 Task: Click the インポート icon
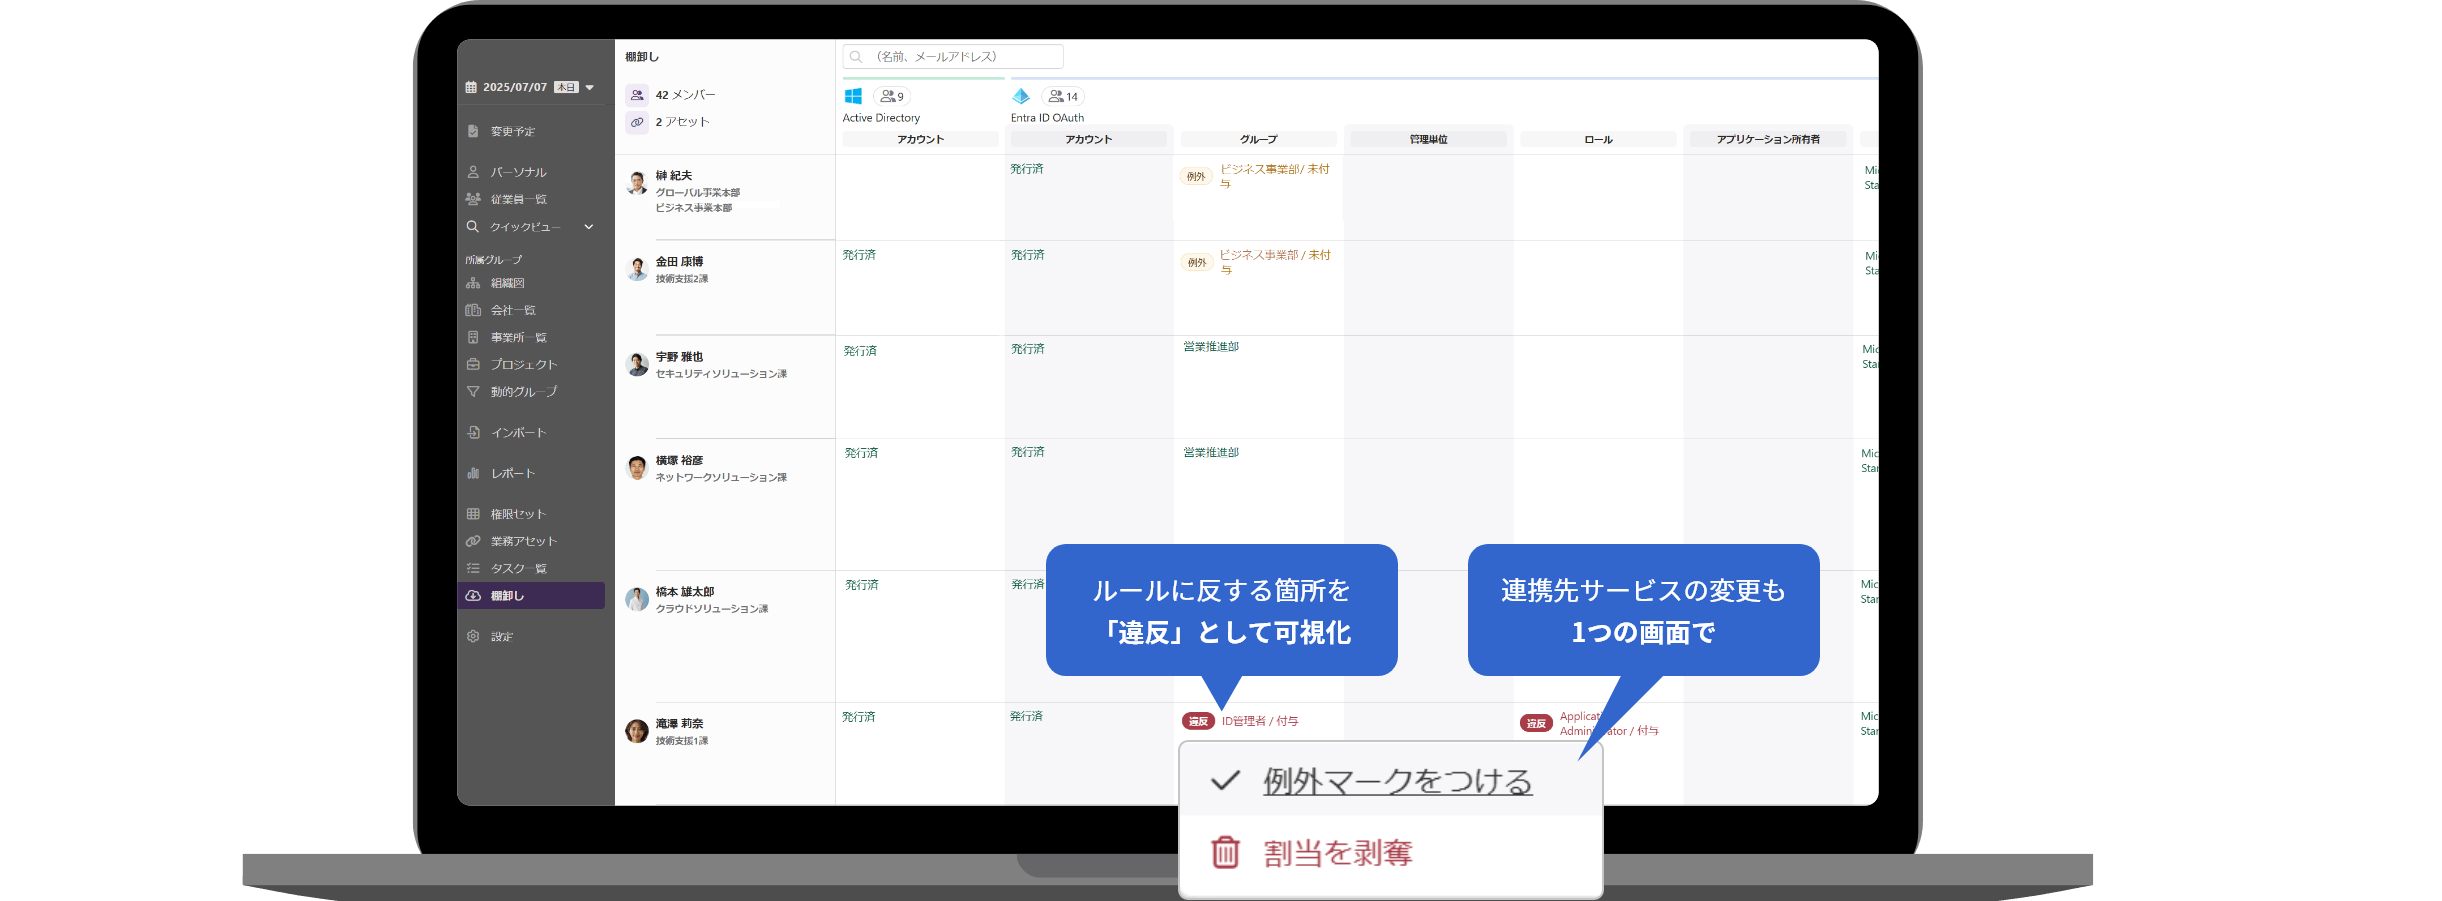tap(474, 432)
